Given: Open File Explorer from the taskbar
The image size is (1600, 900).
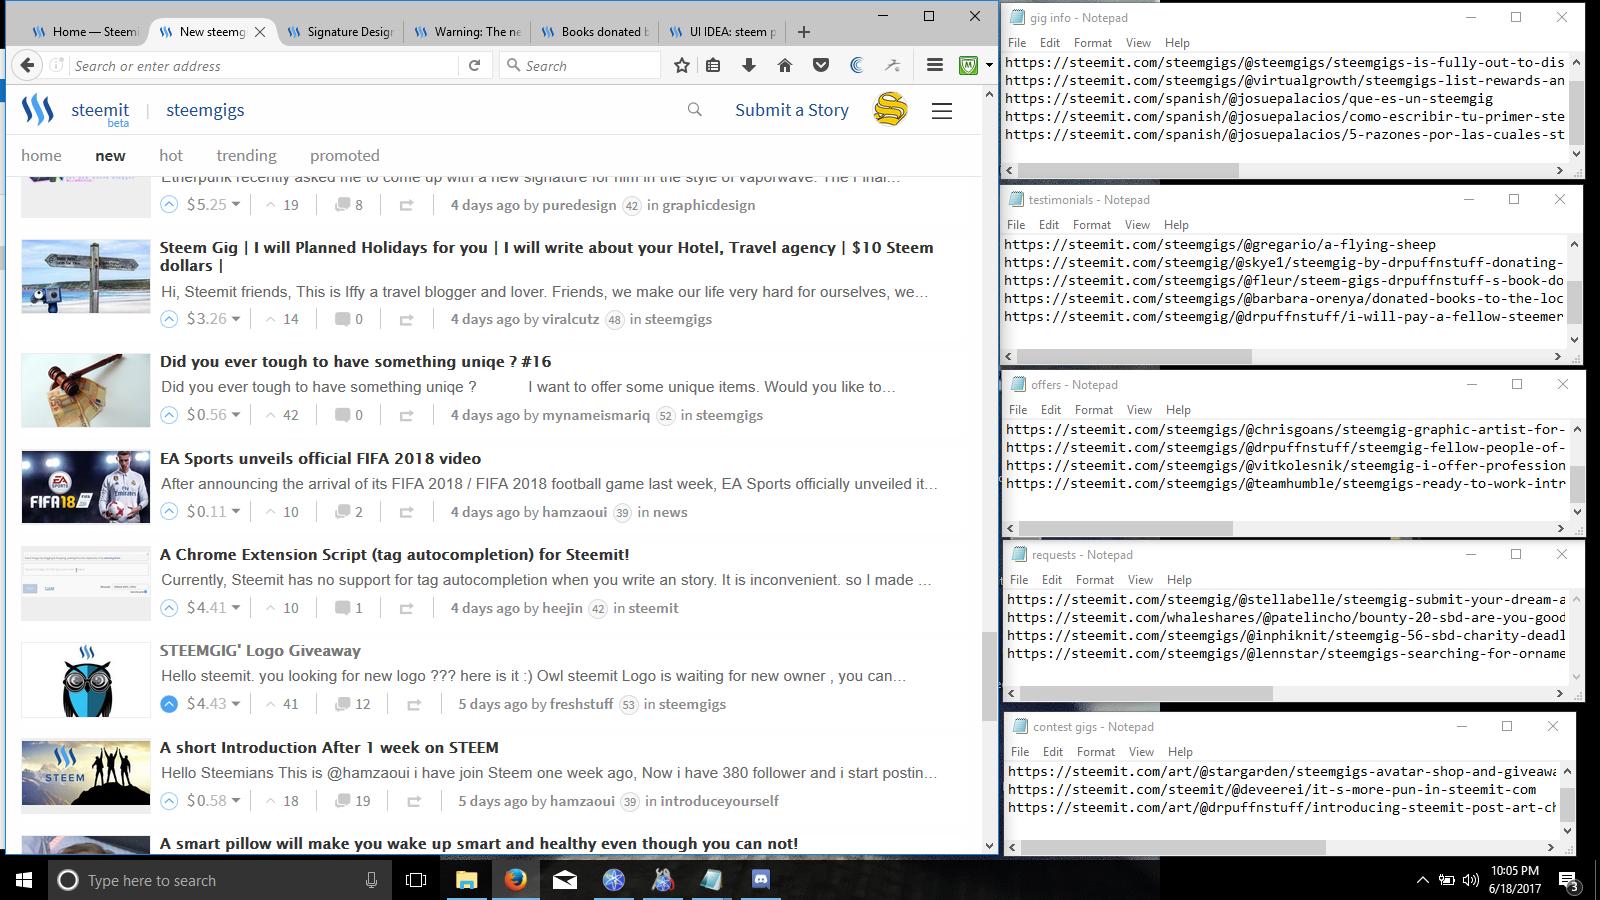Looking at the screenshot, I should (x=466, y=880).
